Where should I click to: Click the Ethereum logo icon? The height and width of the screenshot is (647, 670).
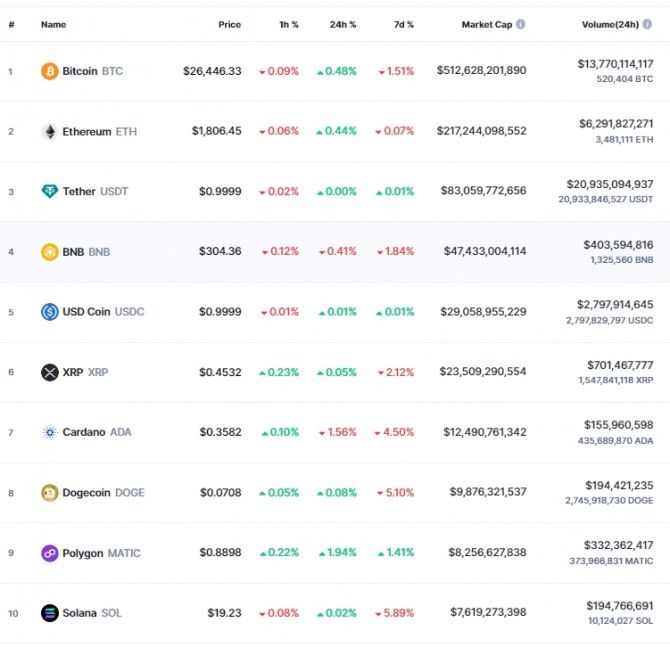pyautogui.click(x=49, y=131)
